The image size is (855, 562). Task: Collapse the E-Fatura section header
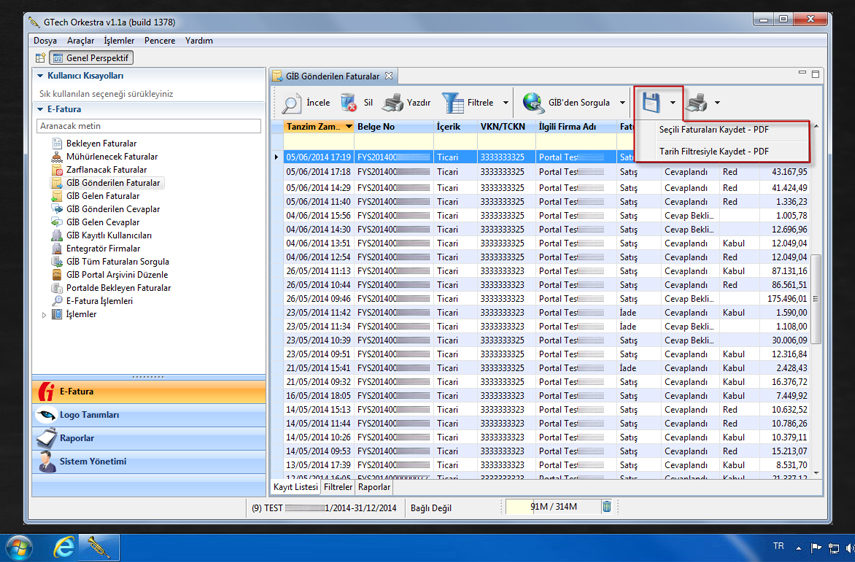[x=40, y=109]
